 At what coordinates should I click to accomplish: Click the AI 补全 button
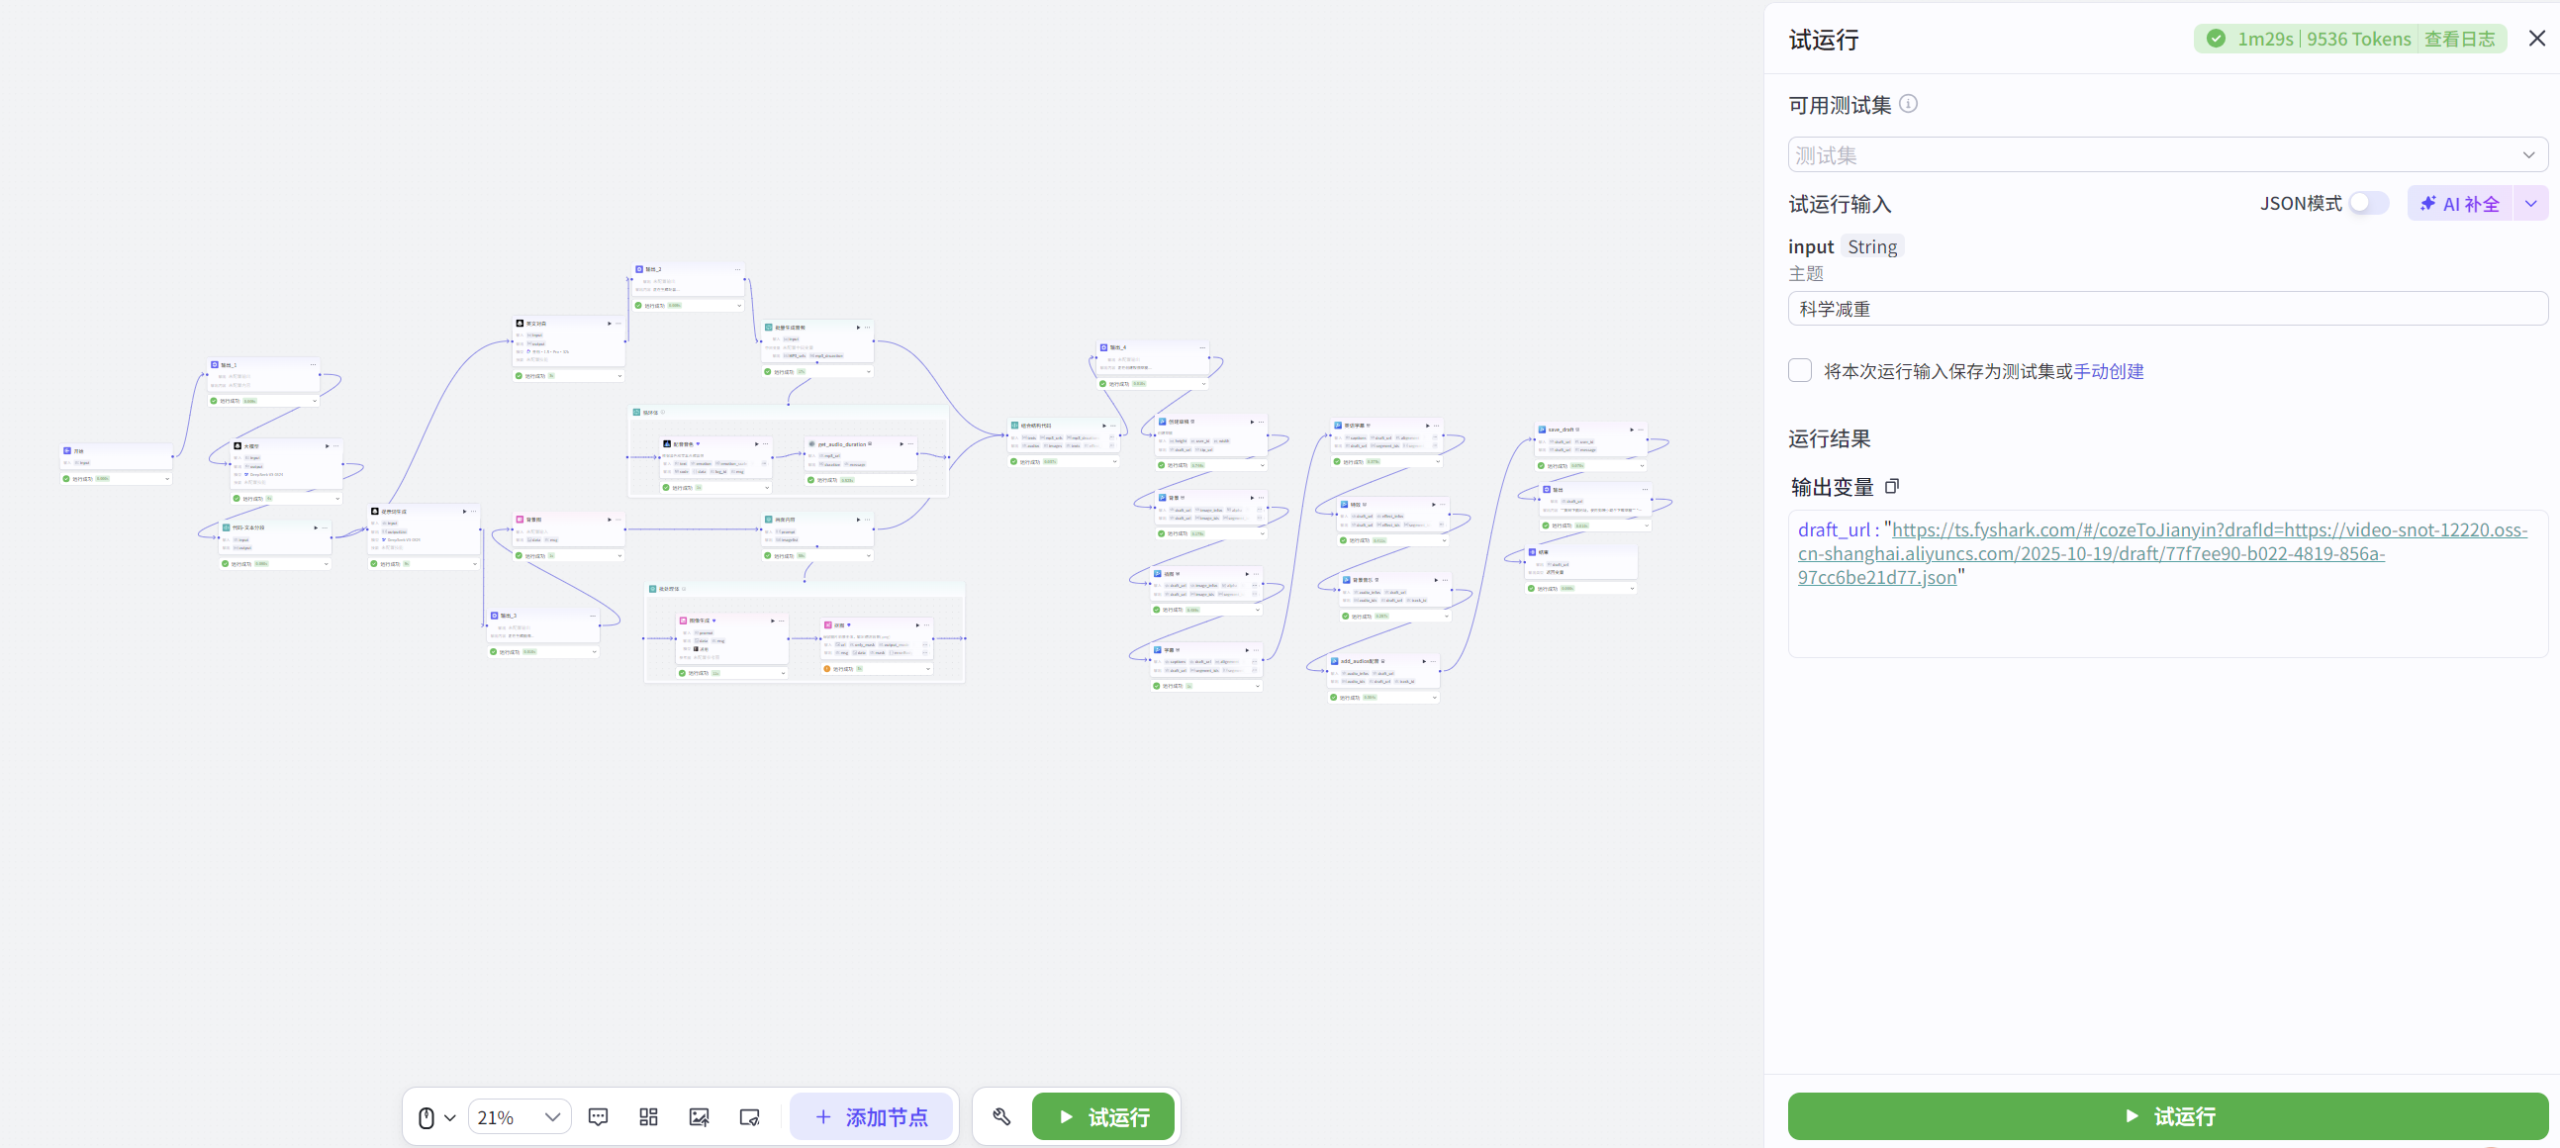[x=2460, y=204]
